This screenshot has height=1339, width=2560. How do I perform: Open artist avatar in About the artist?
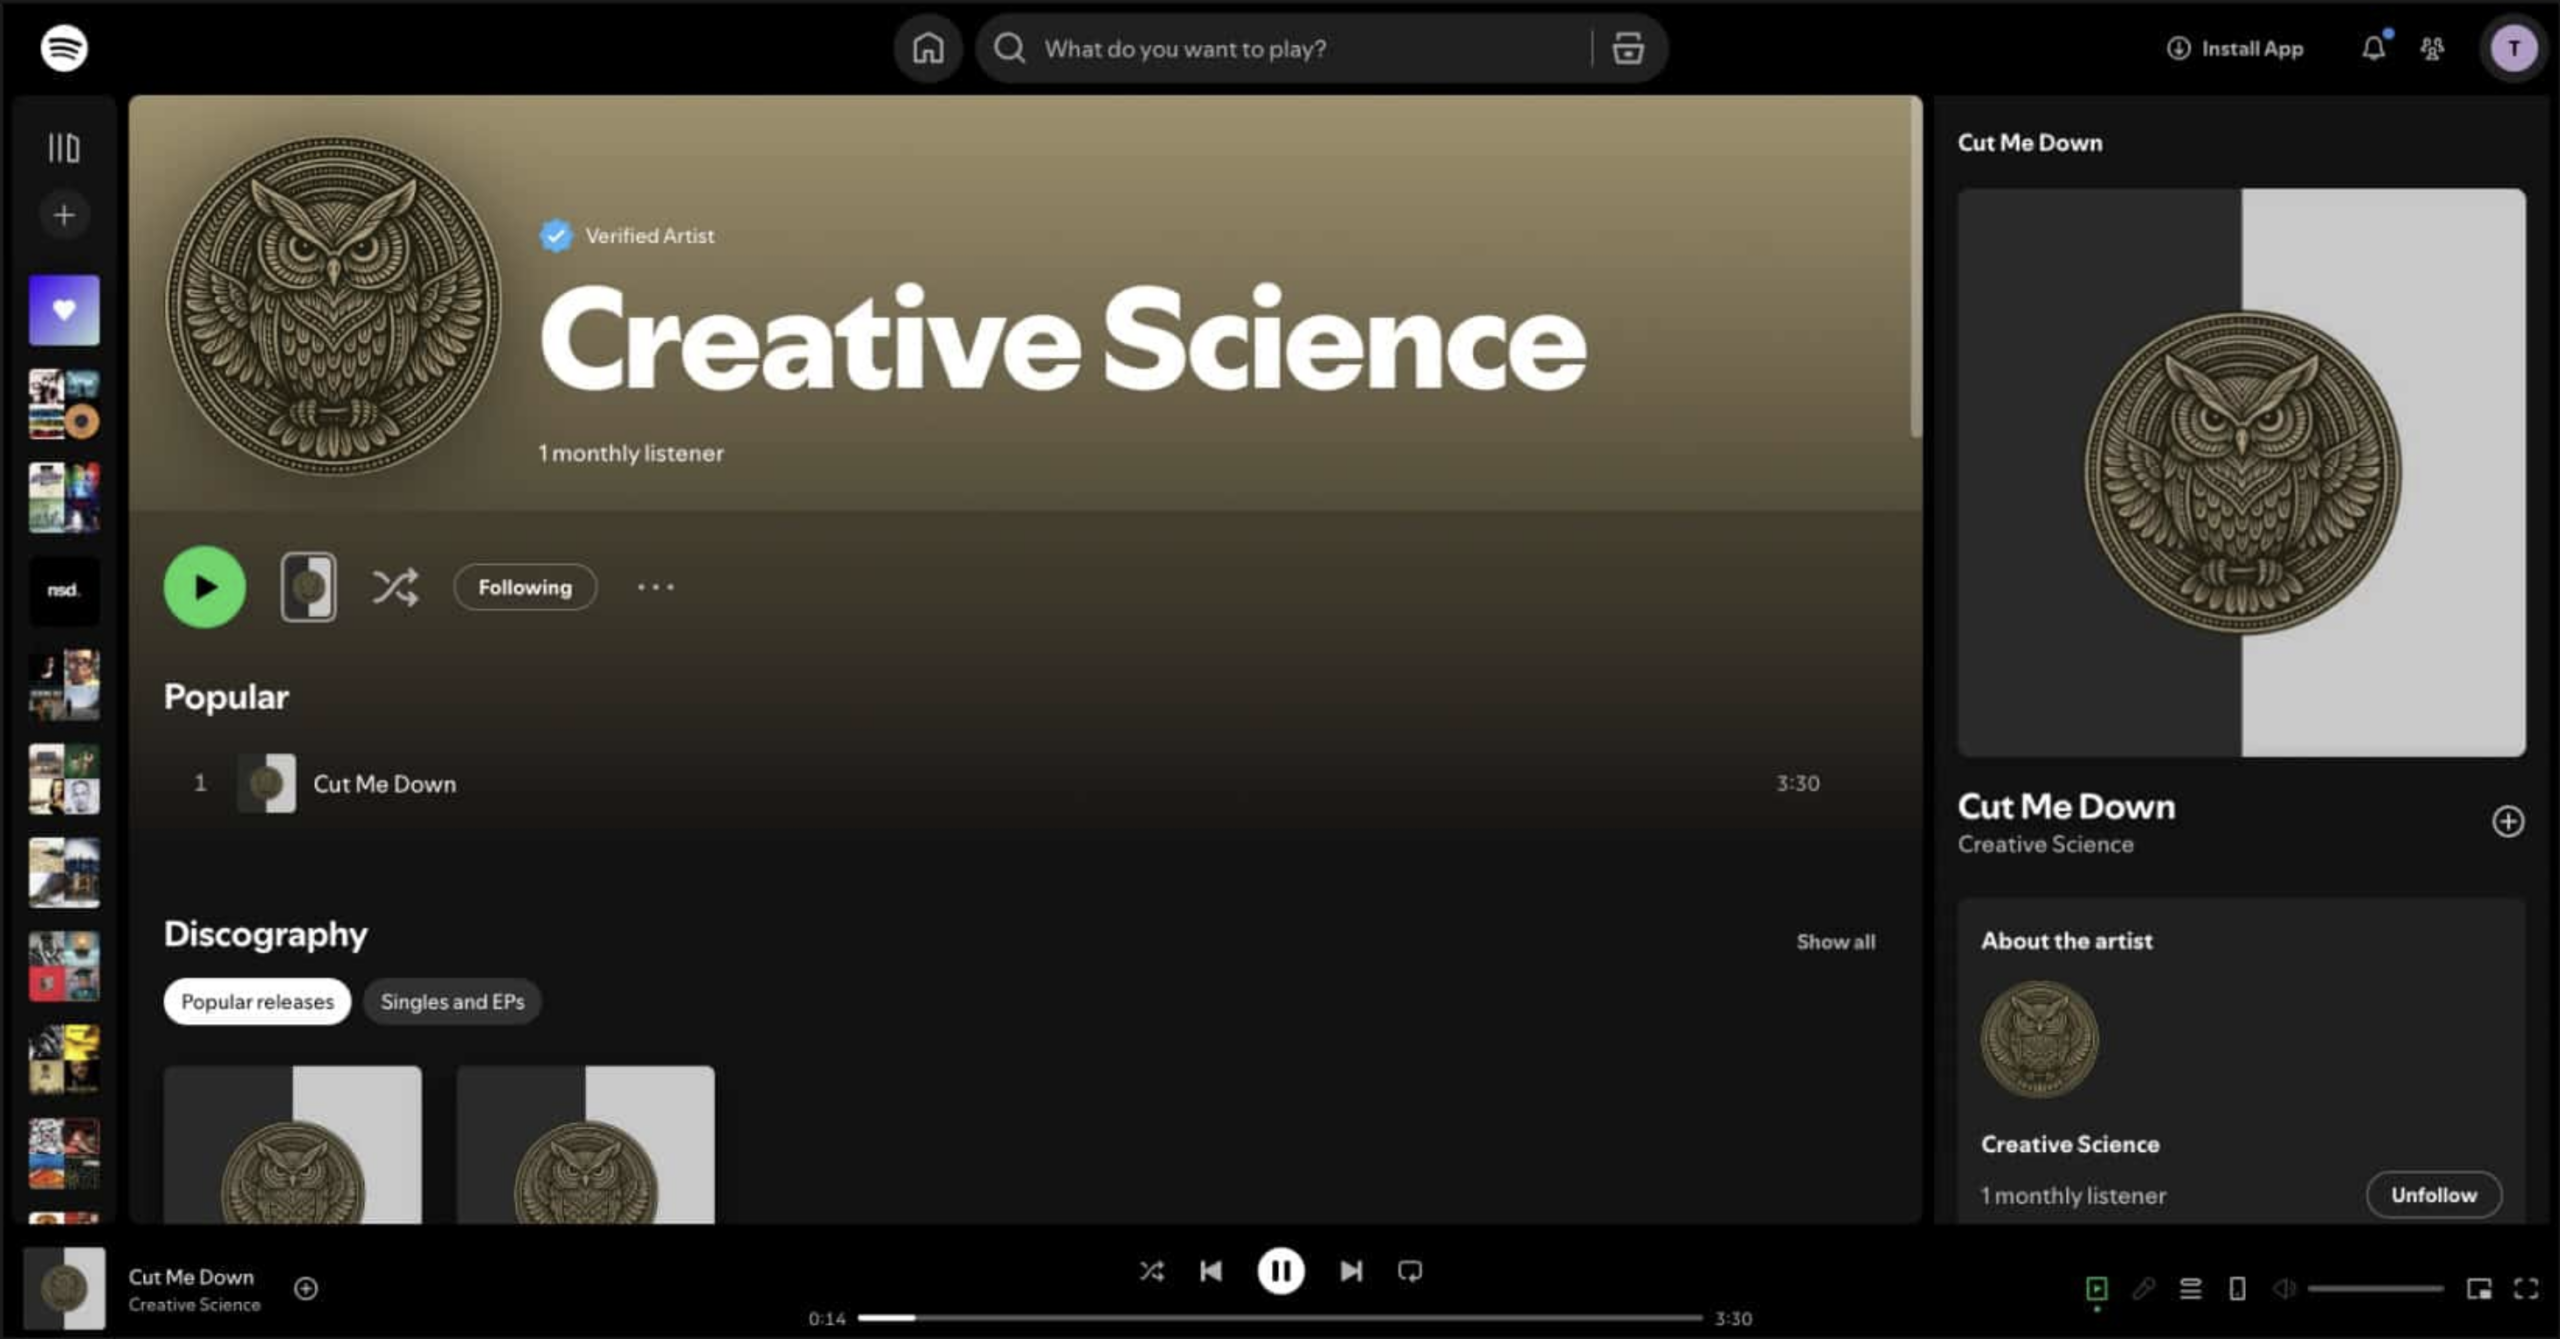point(2040,1039)
